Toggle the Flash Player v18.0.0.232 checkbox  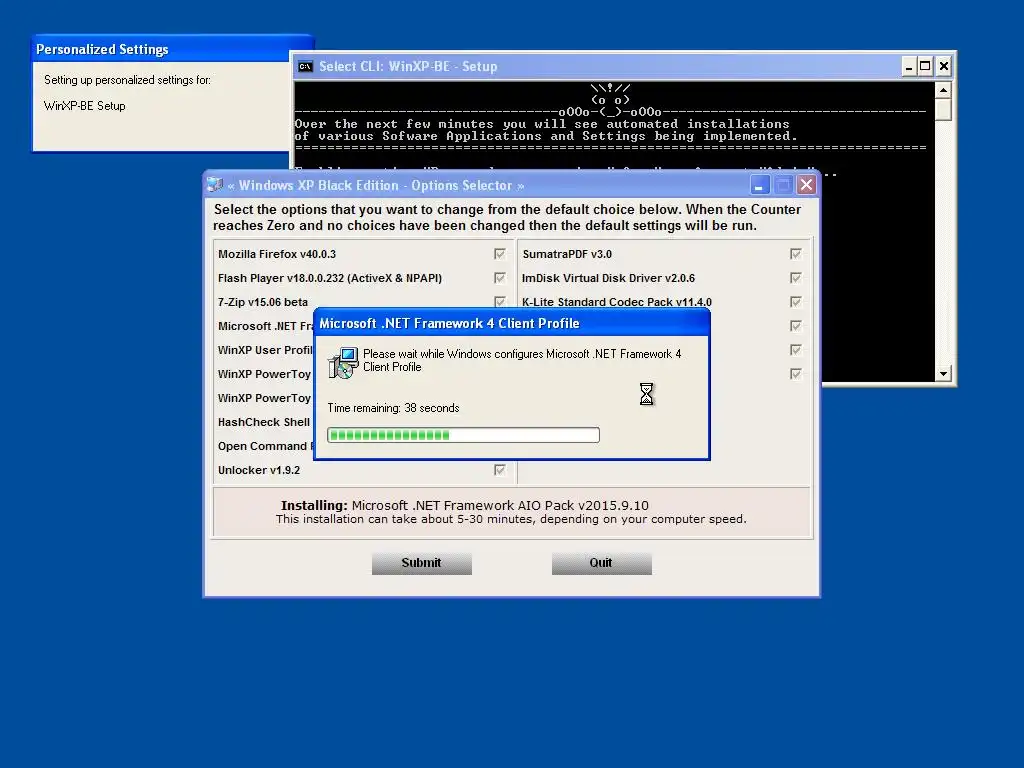[x=500, y=278]
